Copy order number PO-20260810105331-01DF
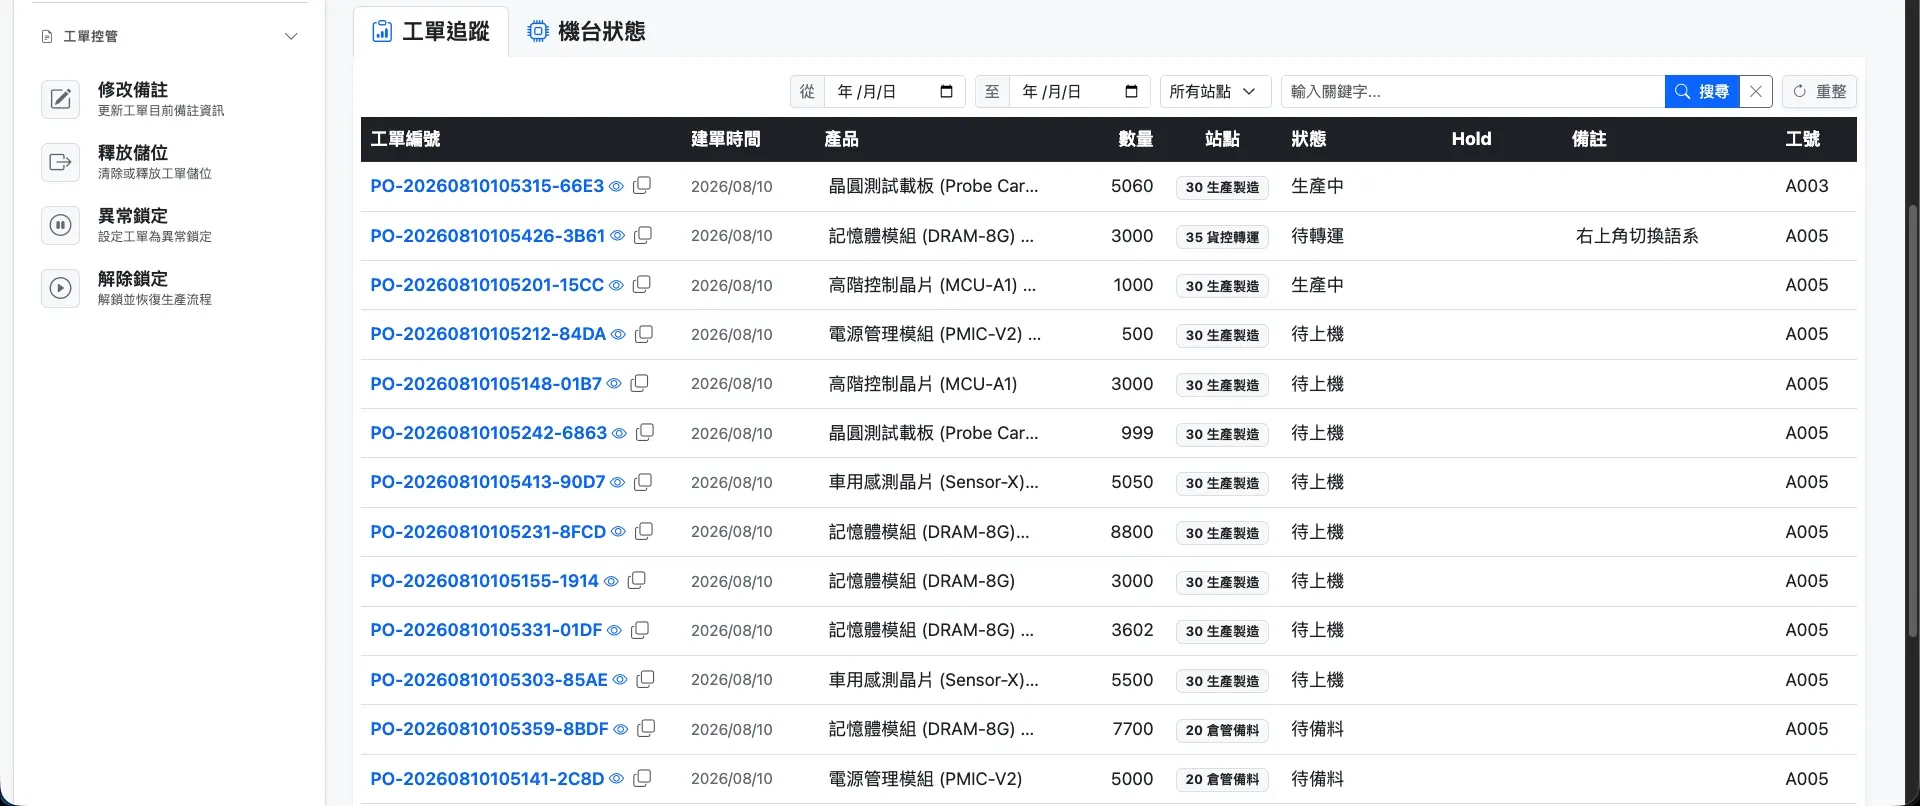 pos(640,629)
